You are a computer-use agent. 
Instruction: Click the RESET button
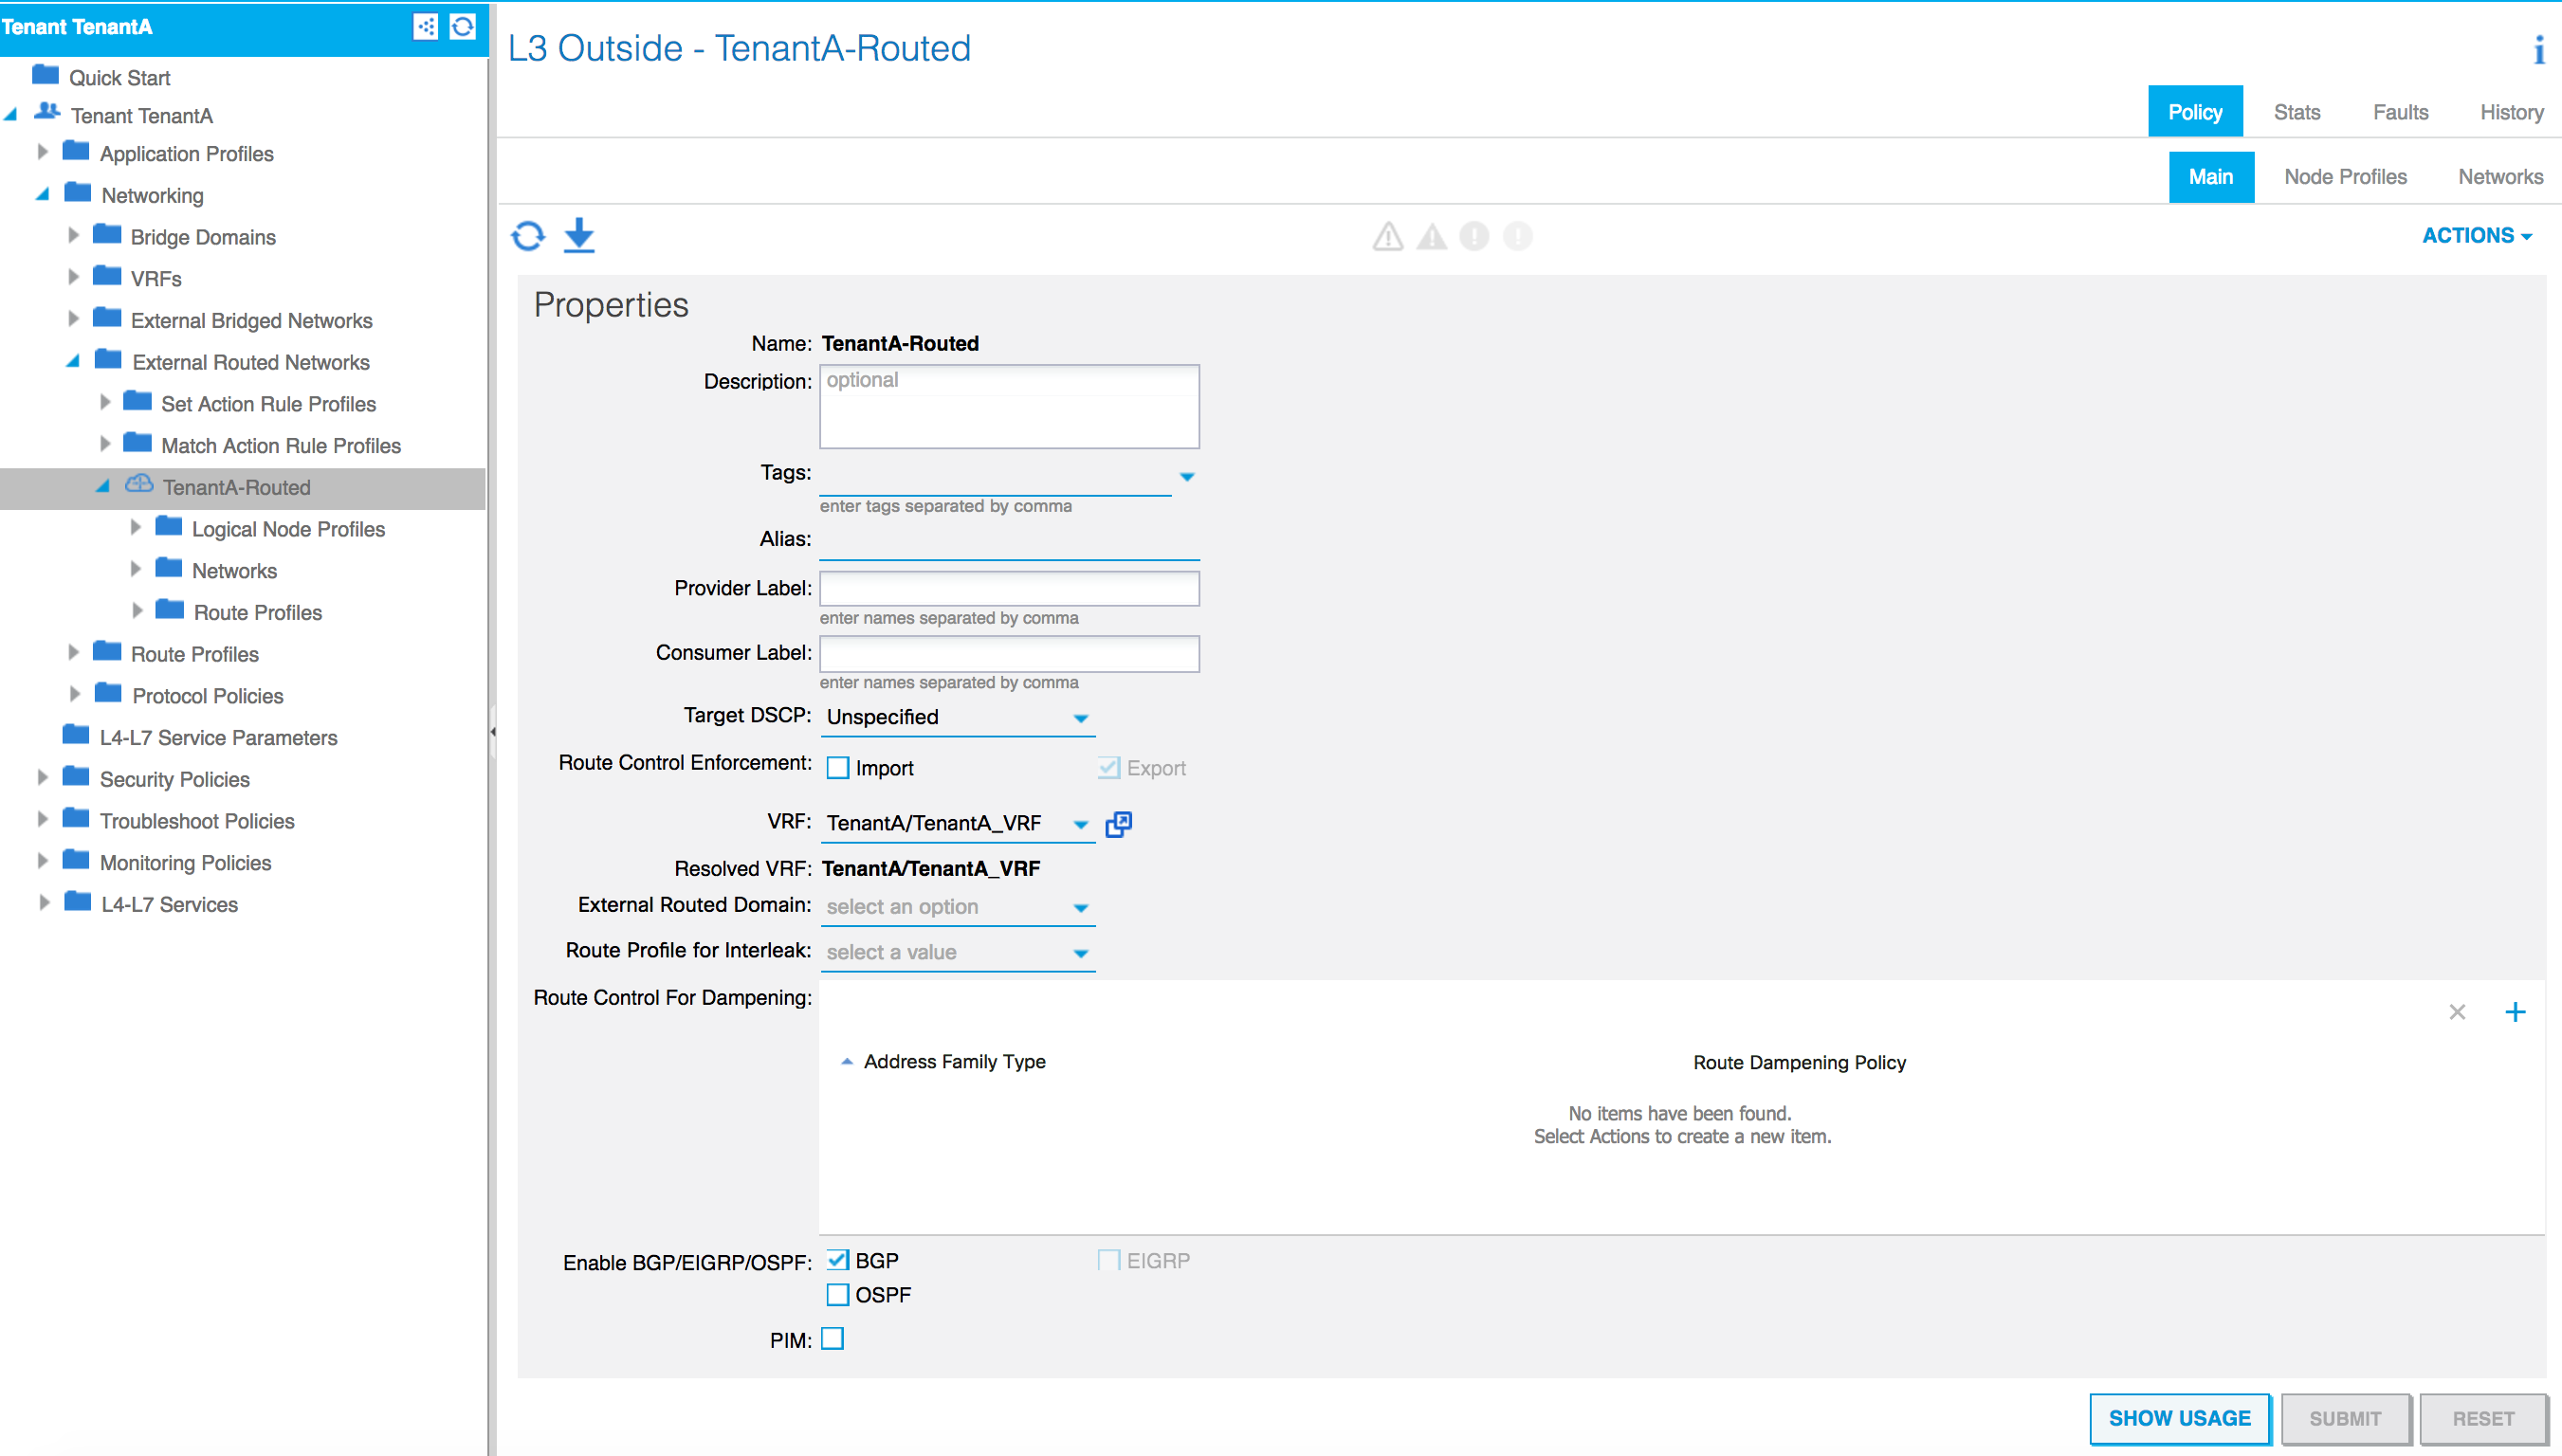[2482, 1418]
